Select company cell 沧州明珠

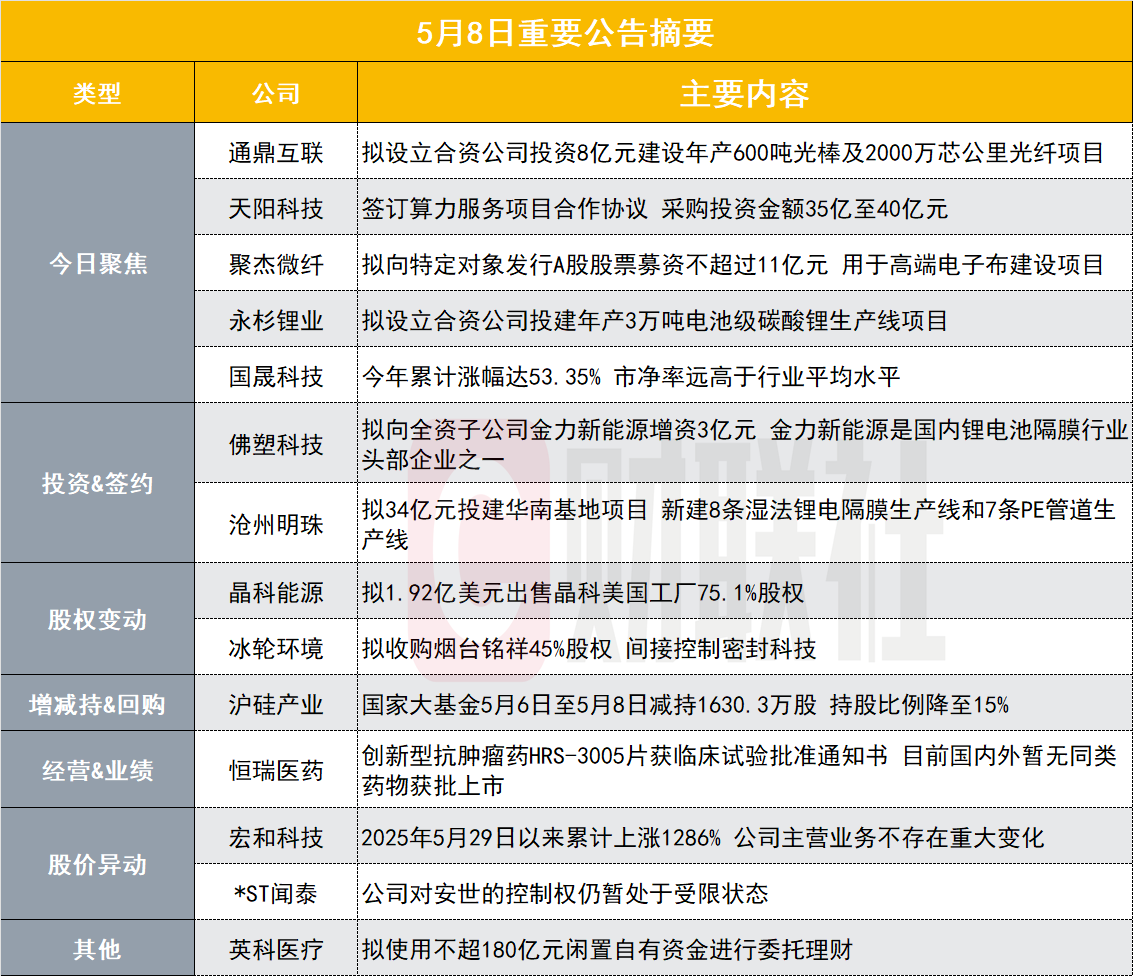(276, 524)
